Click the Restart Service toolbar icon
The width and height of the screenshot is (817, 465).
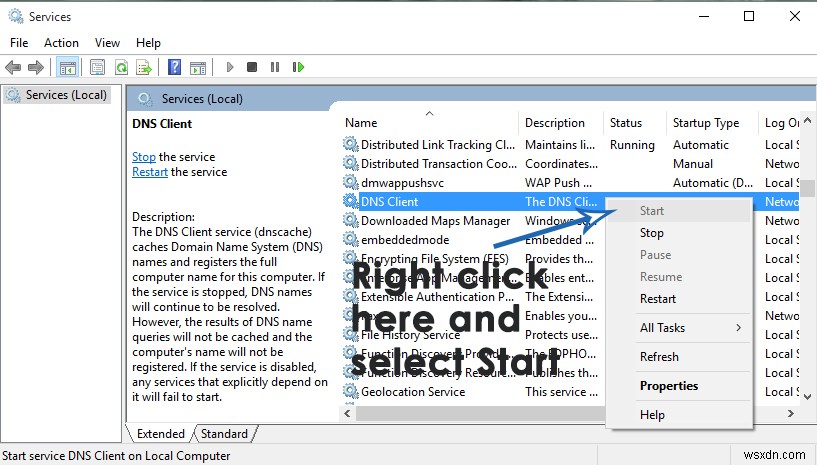point(298,67)
